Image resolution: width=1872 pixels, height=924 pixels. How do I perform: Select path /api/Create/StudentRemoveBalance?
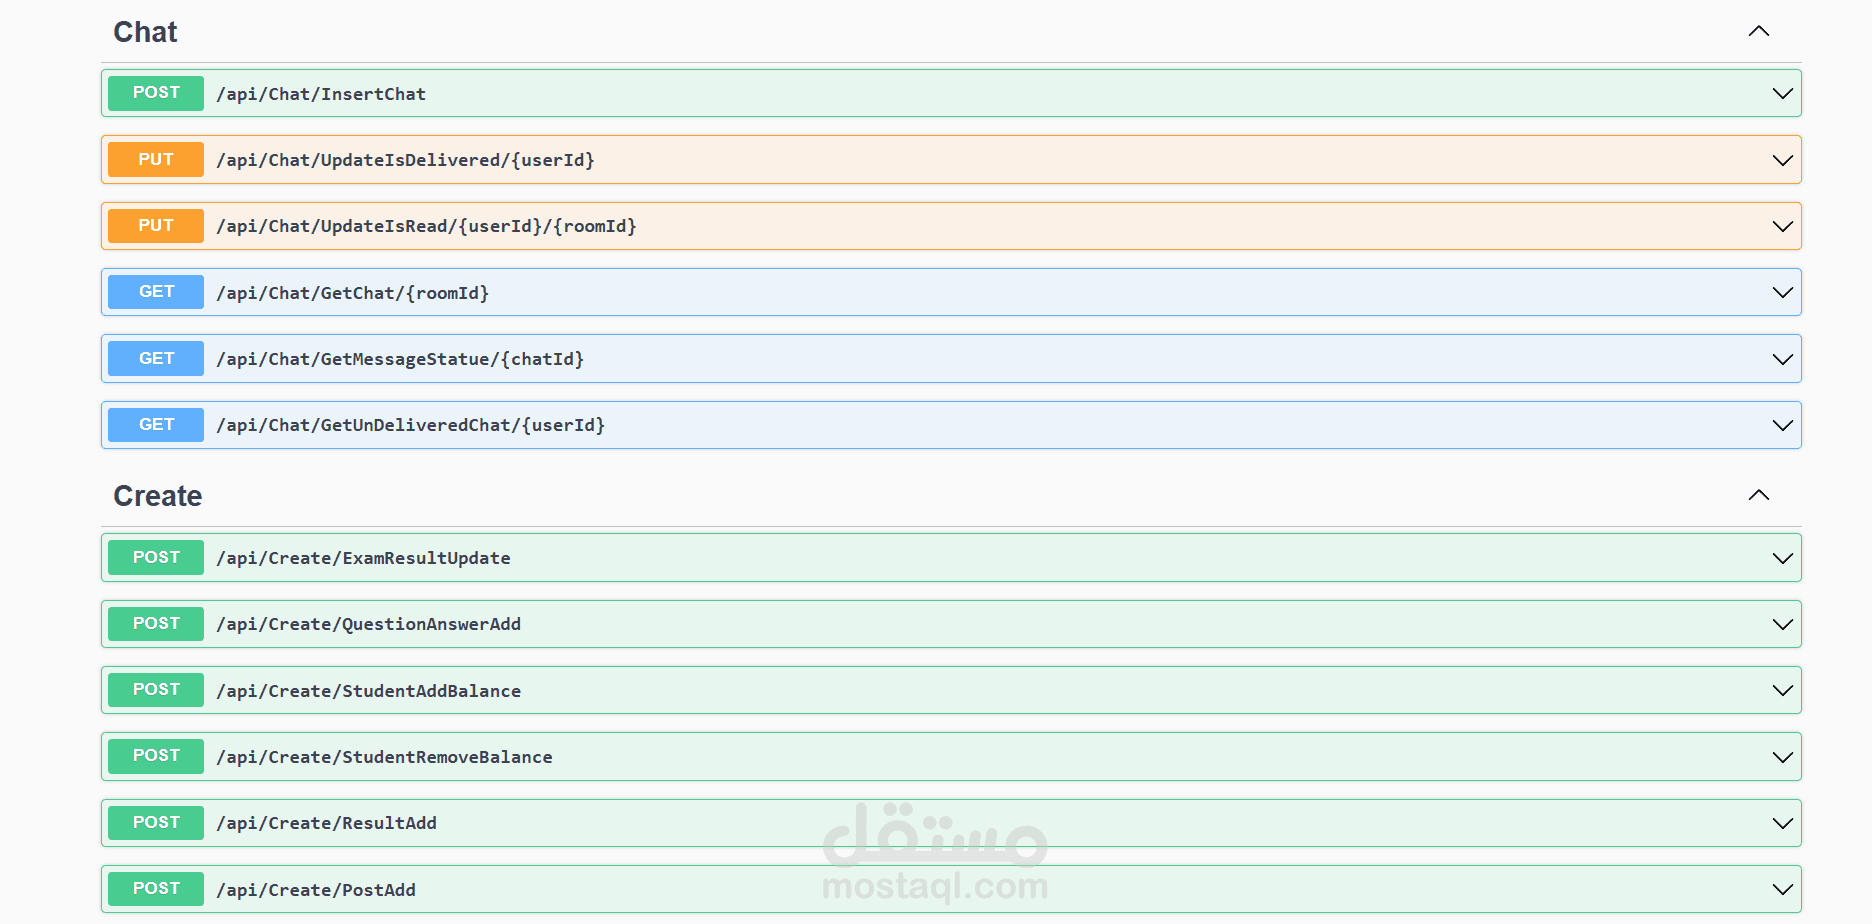[385, 757]
